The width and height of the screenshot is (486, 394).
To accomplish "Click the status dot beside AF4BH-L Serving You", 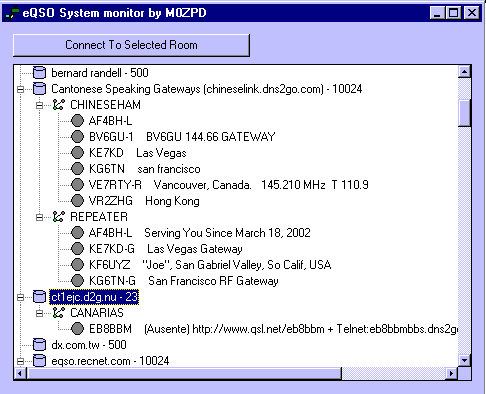I will (x=77, y=233).
